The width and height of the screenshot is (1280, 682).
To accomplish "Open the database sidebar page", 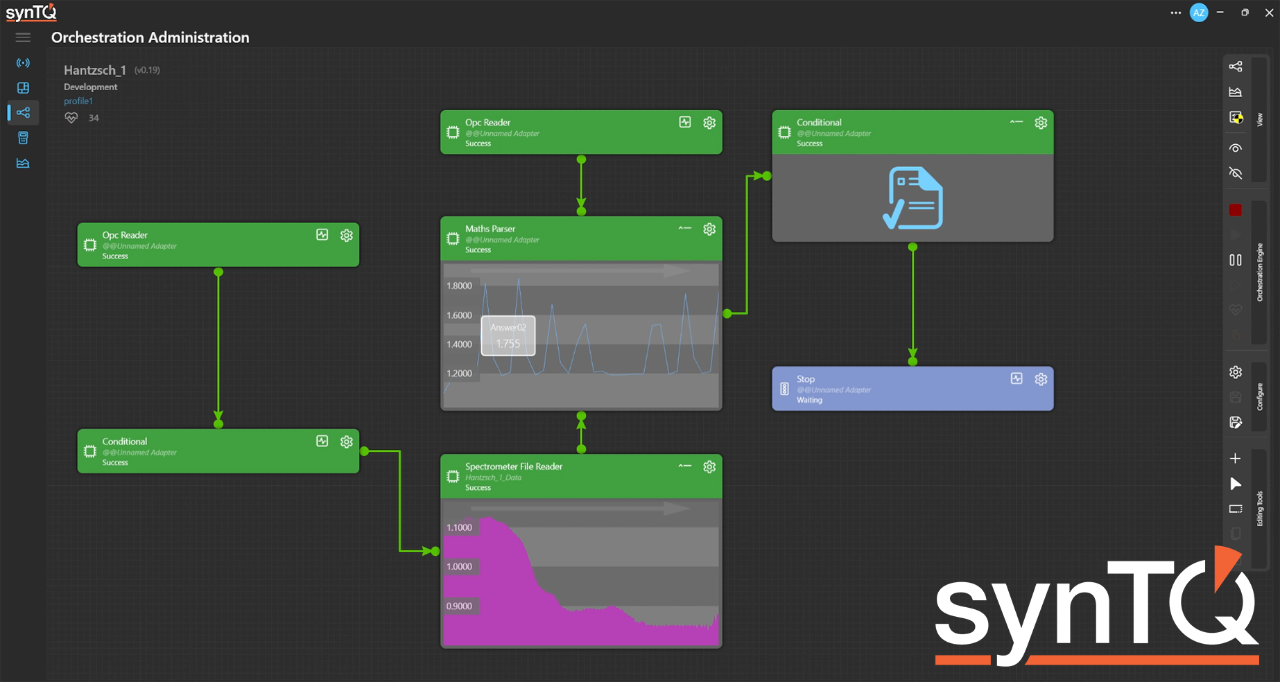I will coord(23,138).
